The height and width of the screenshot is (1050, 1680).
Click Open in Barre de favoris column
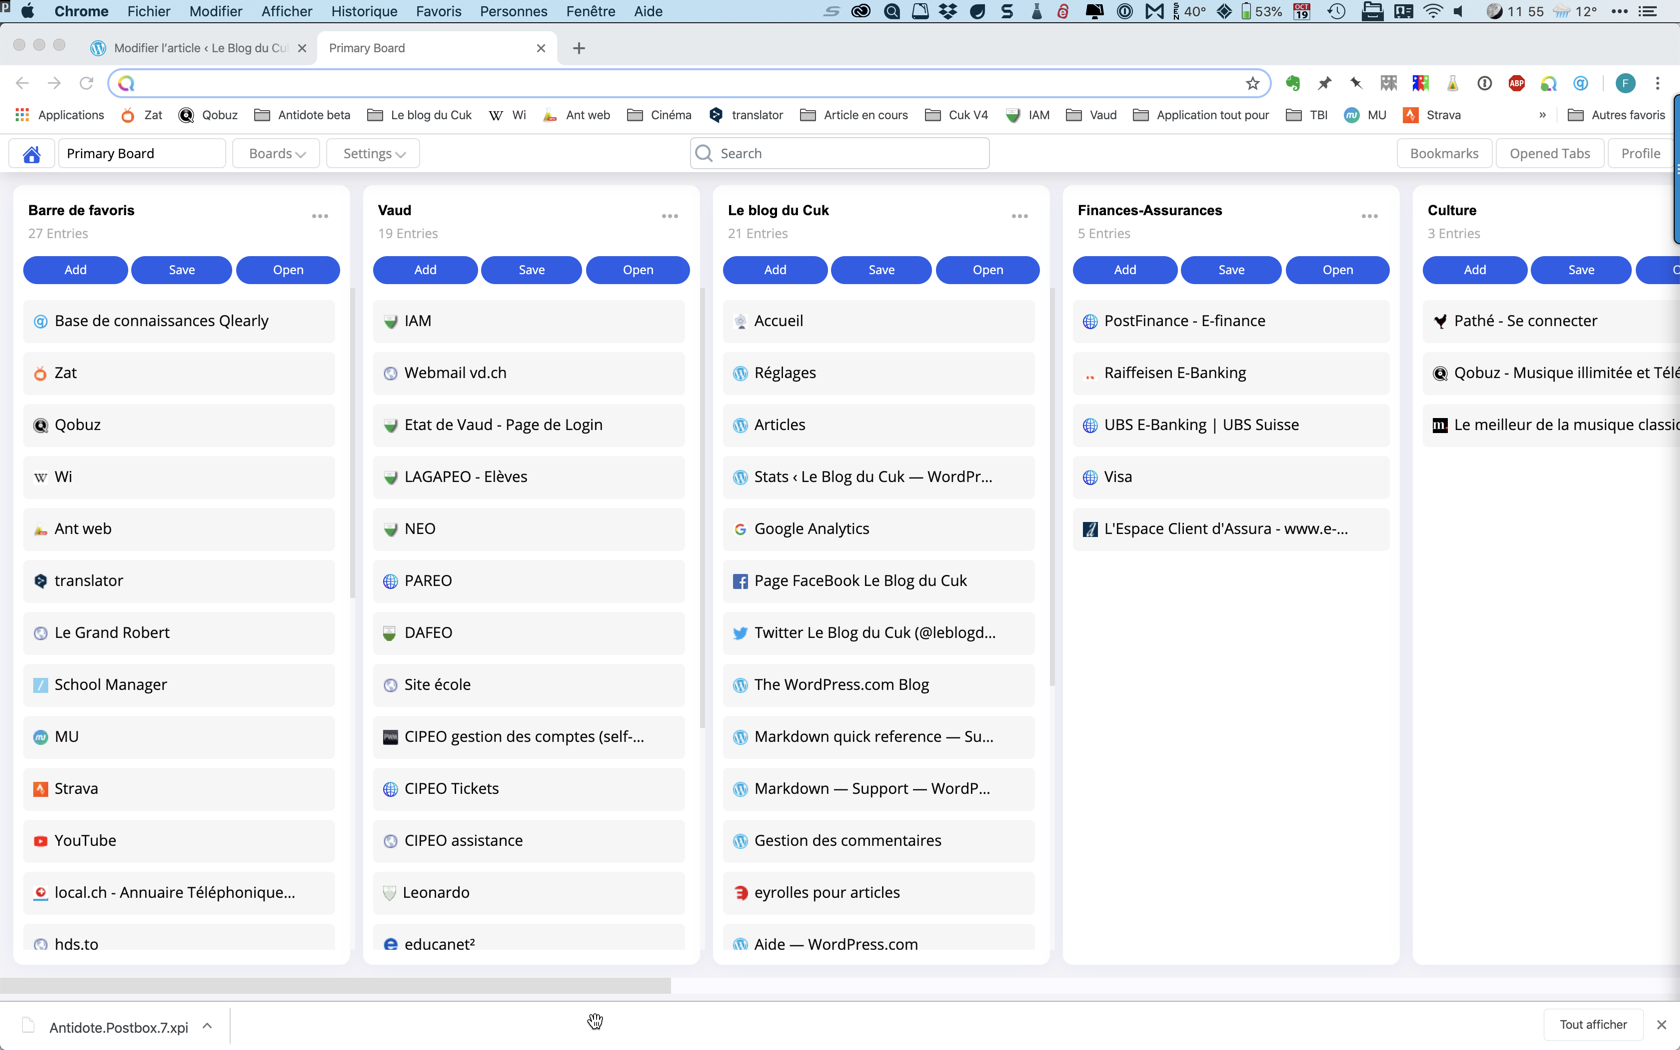(288, 270)
